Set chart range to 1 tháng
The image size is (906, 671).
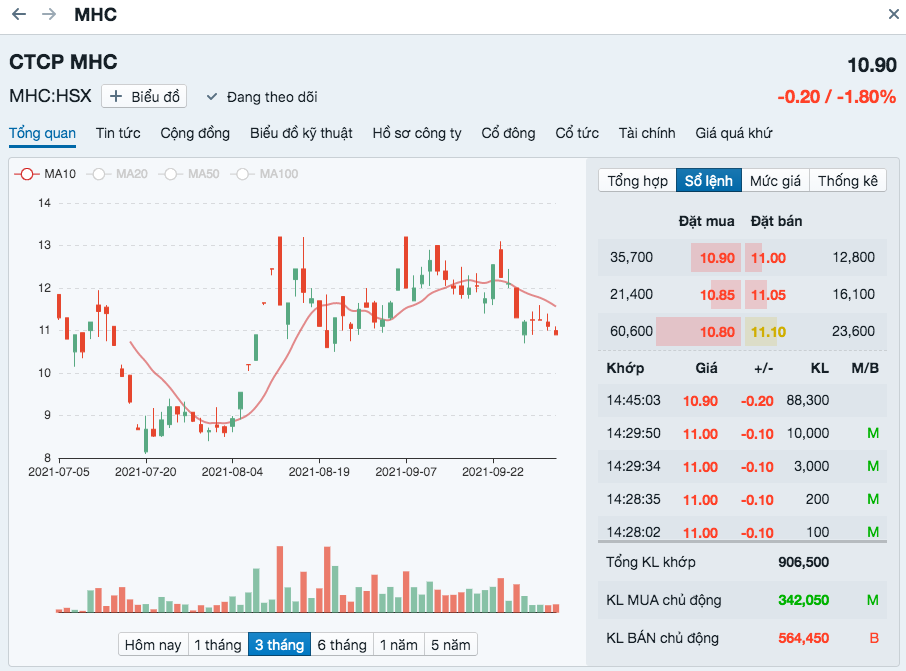[218, 644]
